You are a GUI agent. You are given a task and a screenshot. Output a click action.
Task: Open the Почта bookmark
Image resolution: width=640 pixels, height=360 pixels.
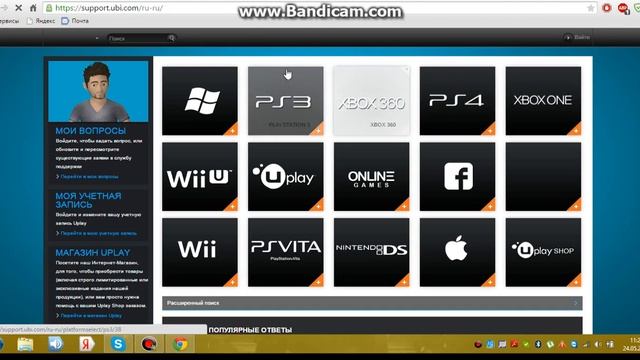(75, 21)
